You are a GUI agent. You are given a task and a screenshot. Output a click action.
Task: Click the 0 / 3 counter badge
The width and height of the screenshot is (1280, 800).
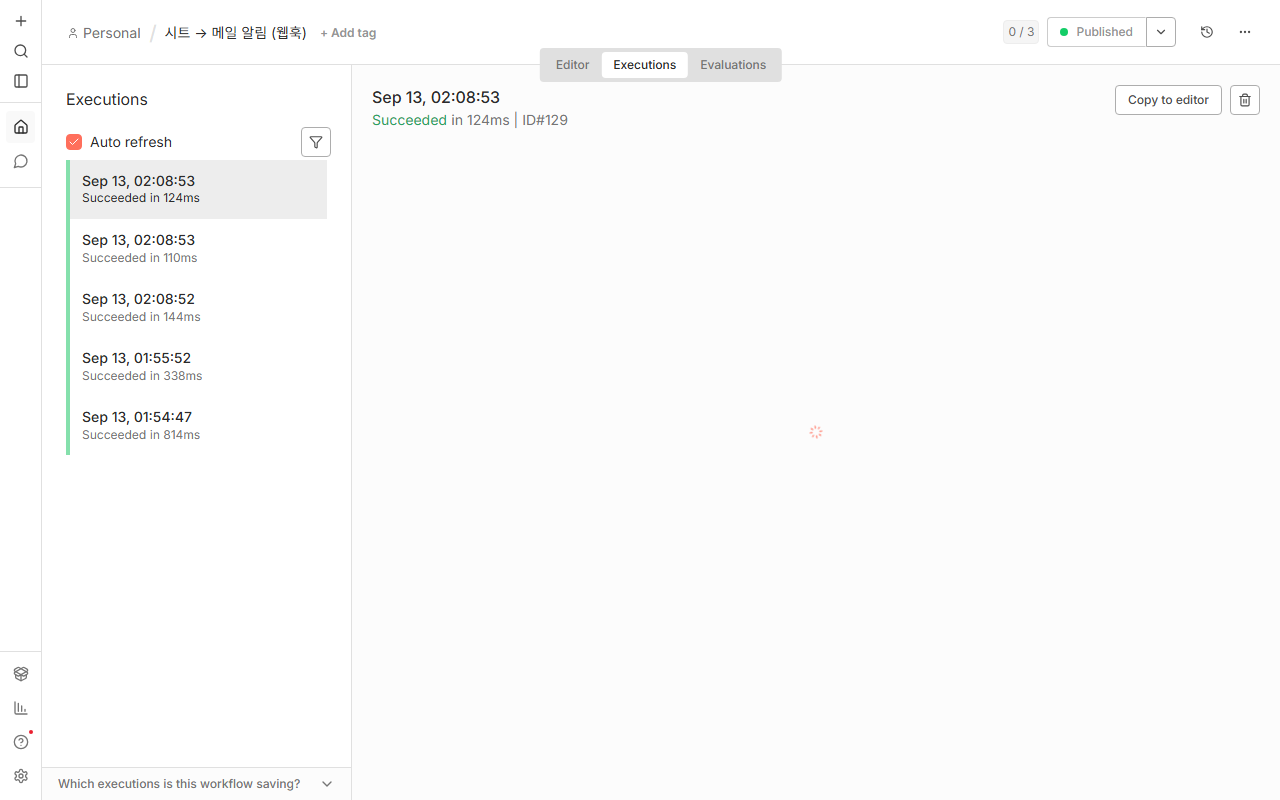(1021, 32)
